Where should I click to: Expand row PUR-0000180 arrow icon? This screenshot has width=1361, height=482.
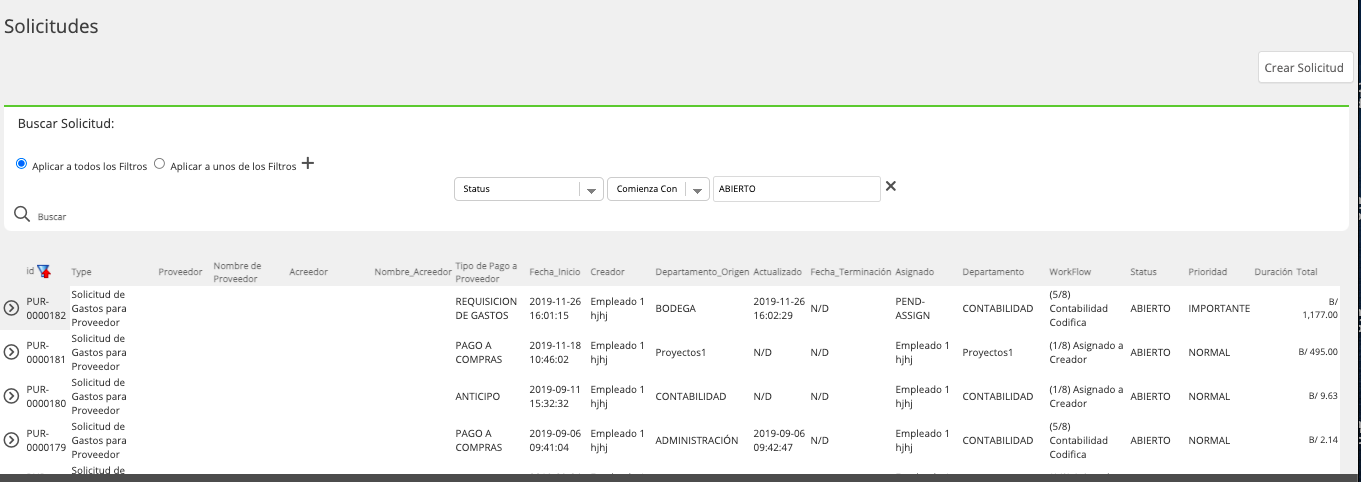click(12, 396)
